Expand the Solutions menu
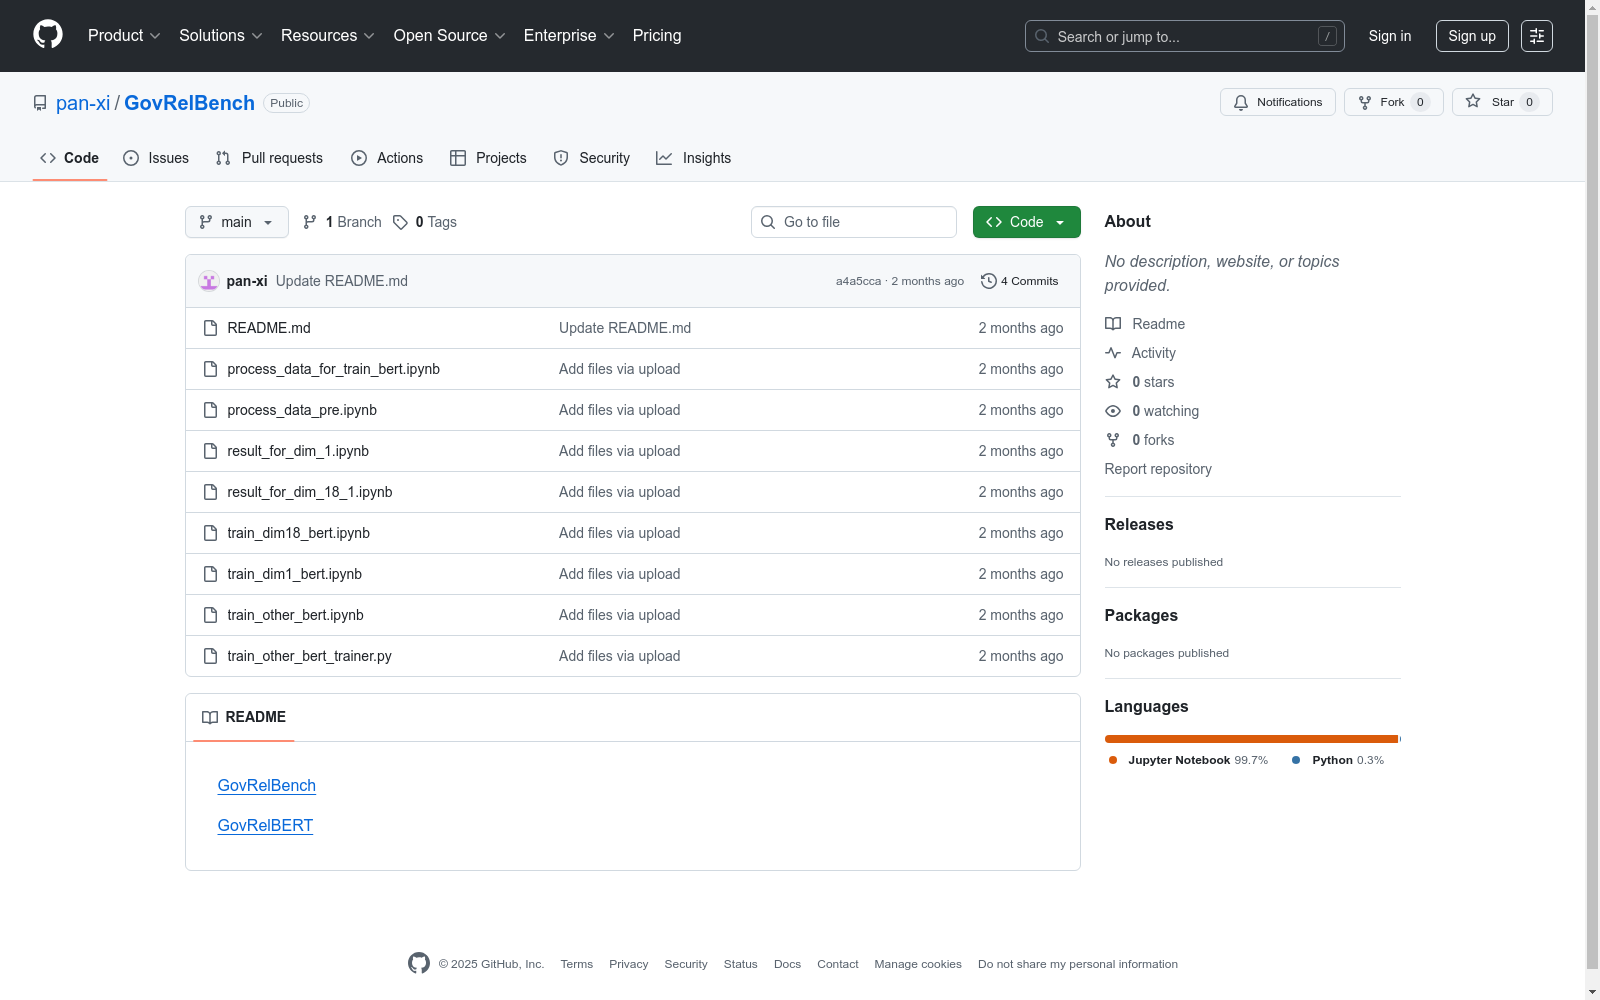Screen dimensions: 1600x1000 pos(220,36)
